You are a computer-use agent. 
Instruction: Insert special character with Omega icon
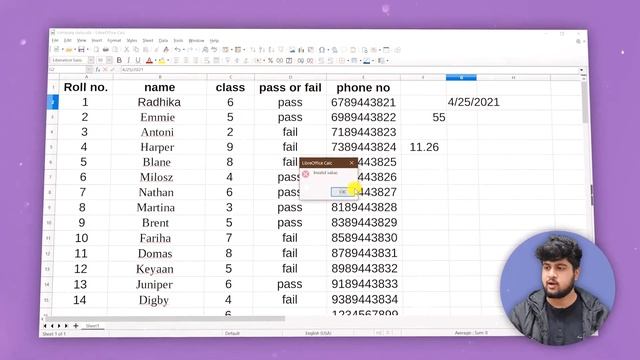[x=322, y=50]
